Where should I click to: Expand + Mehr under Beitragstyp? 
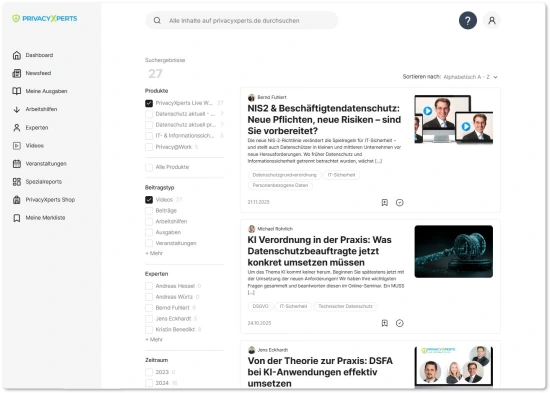click(x=154, y=253)
